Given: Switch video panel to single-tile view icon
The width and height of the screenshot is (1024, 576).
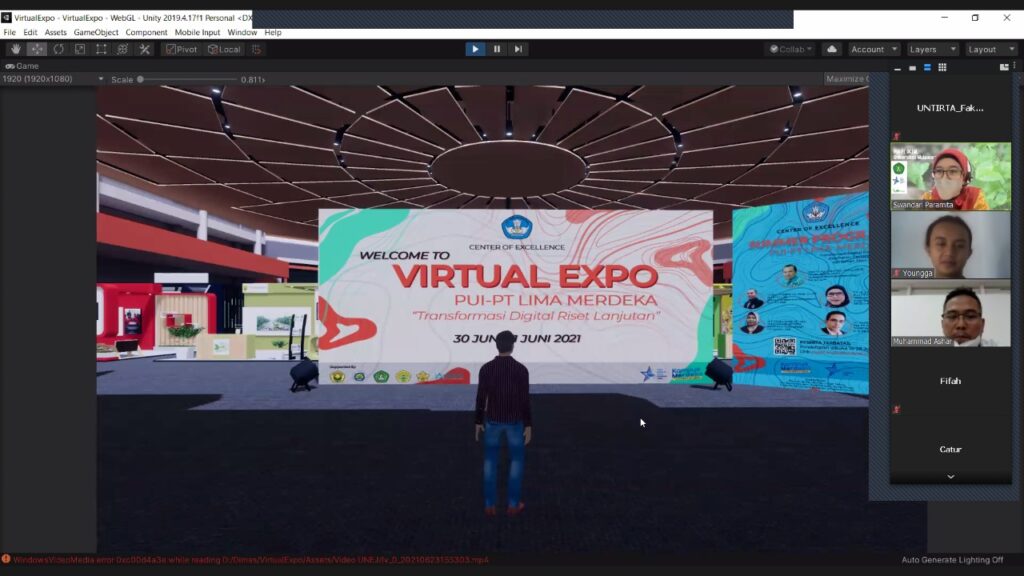Looking at the screenshot, I should pyautogui.click(x=912, y=68).
